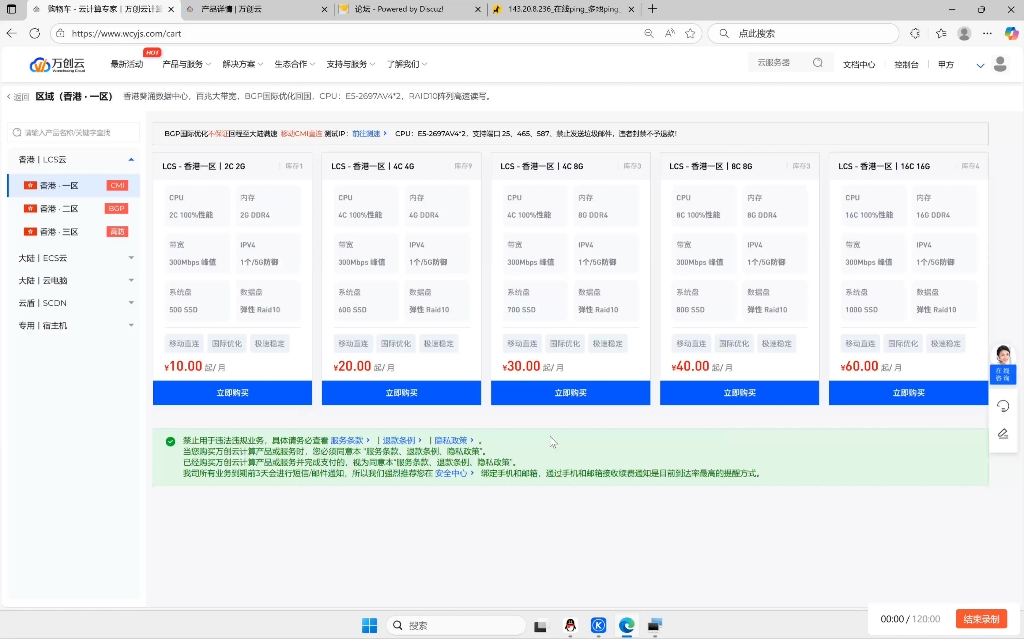Click the Wanchuangyun logo
The width and height of the screenshot is (1024, 639).
point(57,64)
